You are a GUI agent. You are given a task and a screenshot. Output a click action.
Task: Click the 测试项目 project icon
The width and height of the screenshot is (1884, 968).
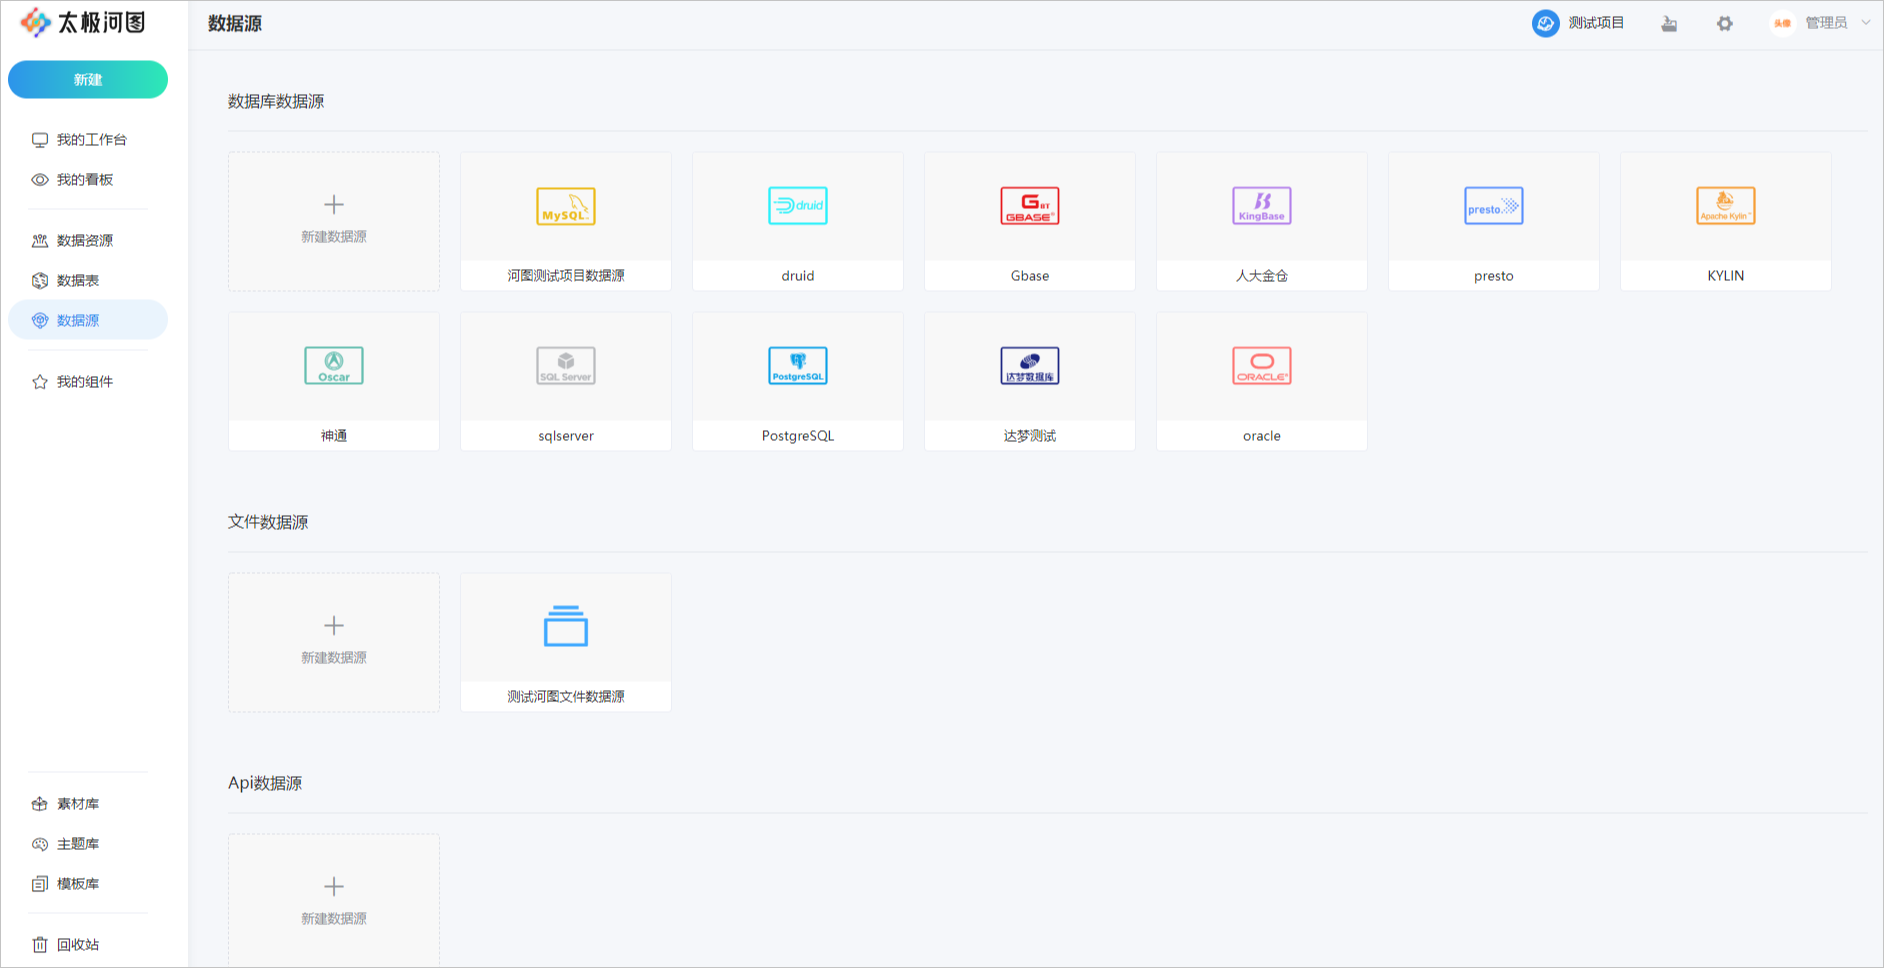1545,23
